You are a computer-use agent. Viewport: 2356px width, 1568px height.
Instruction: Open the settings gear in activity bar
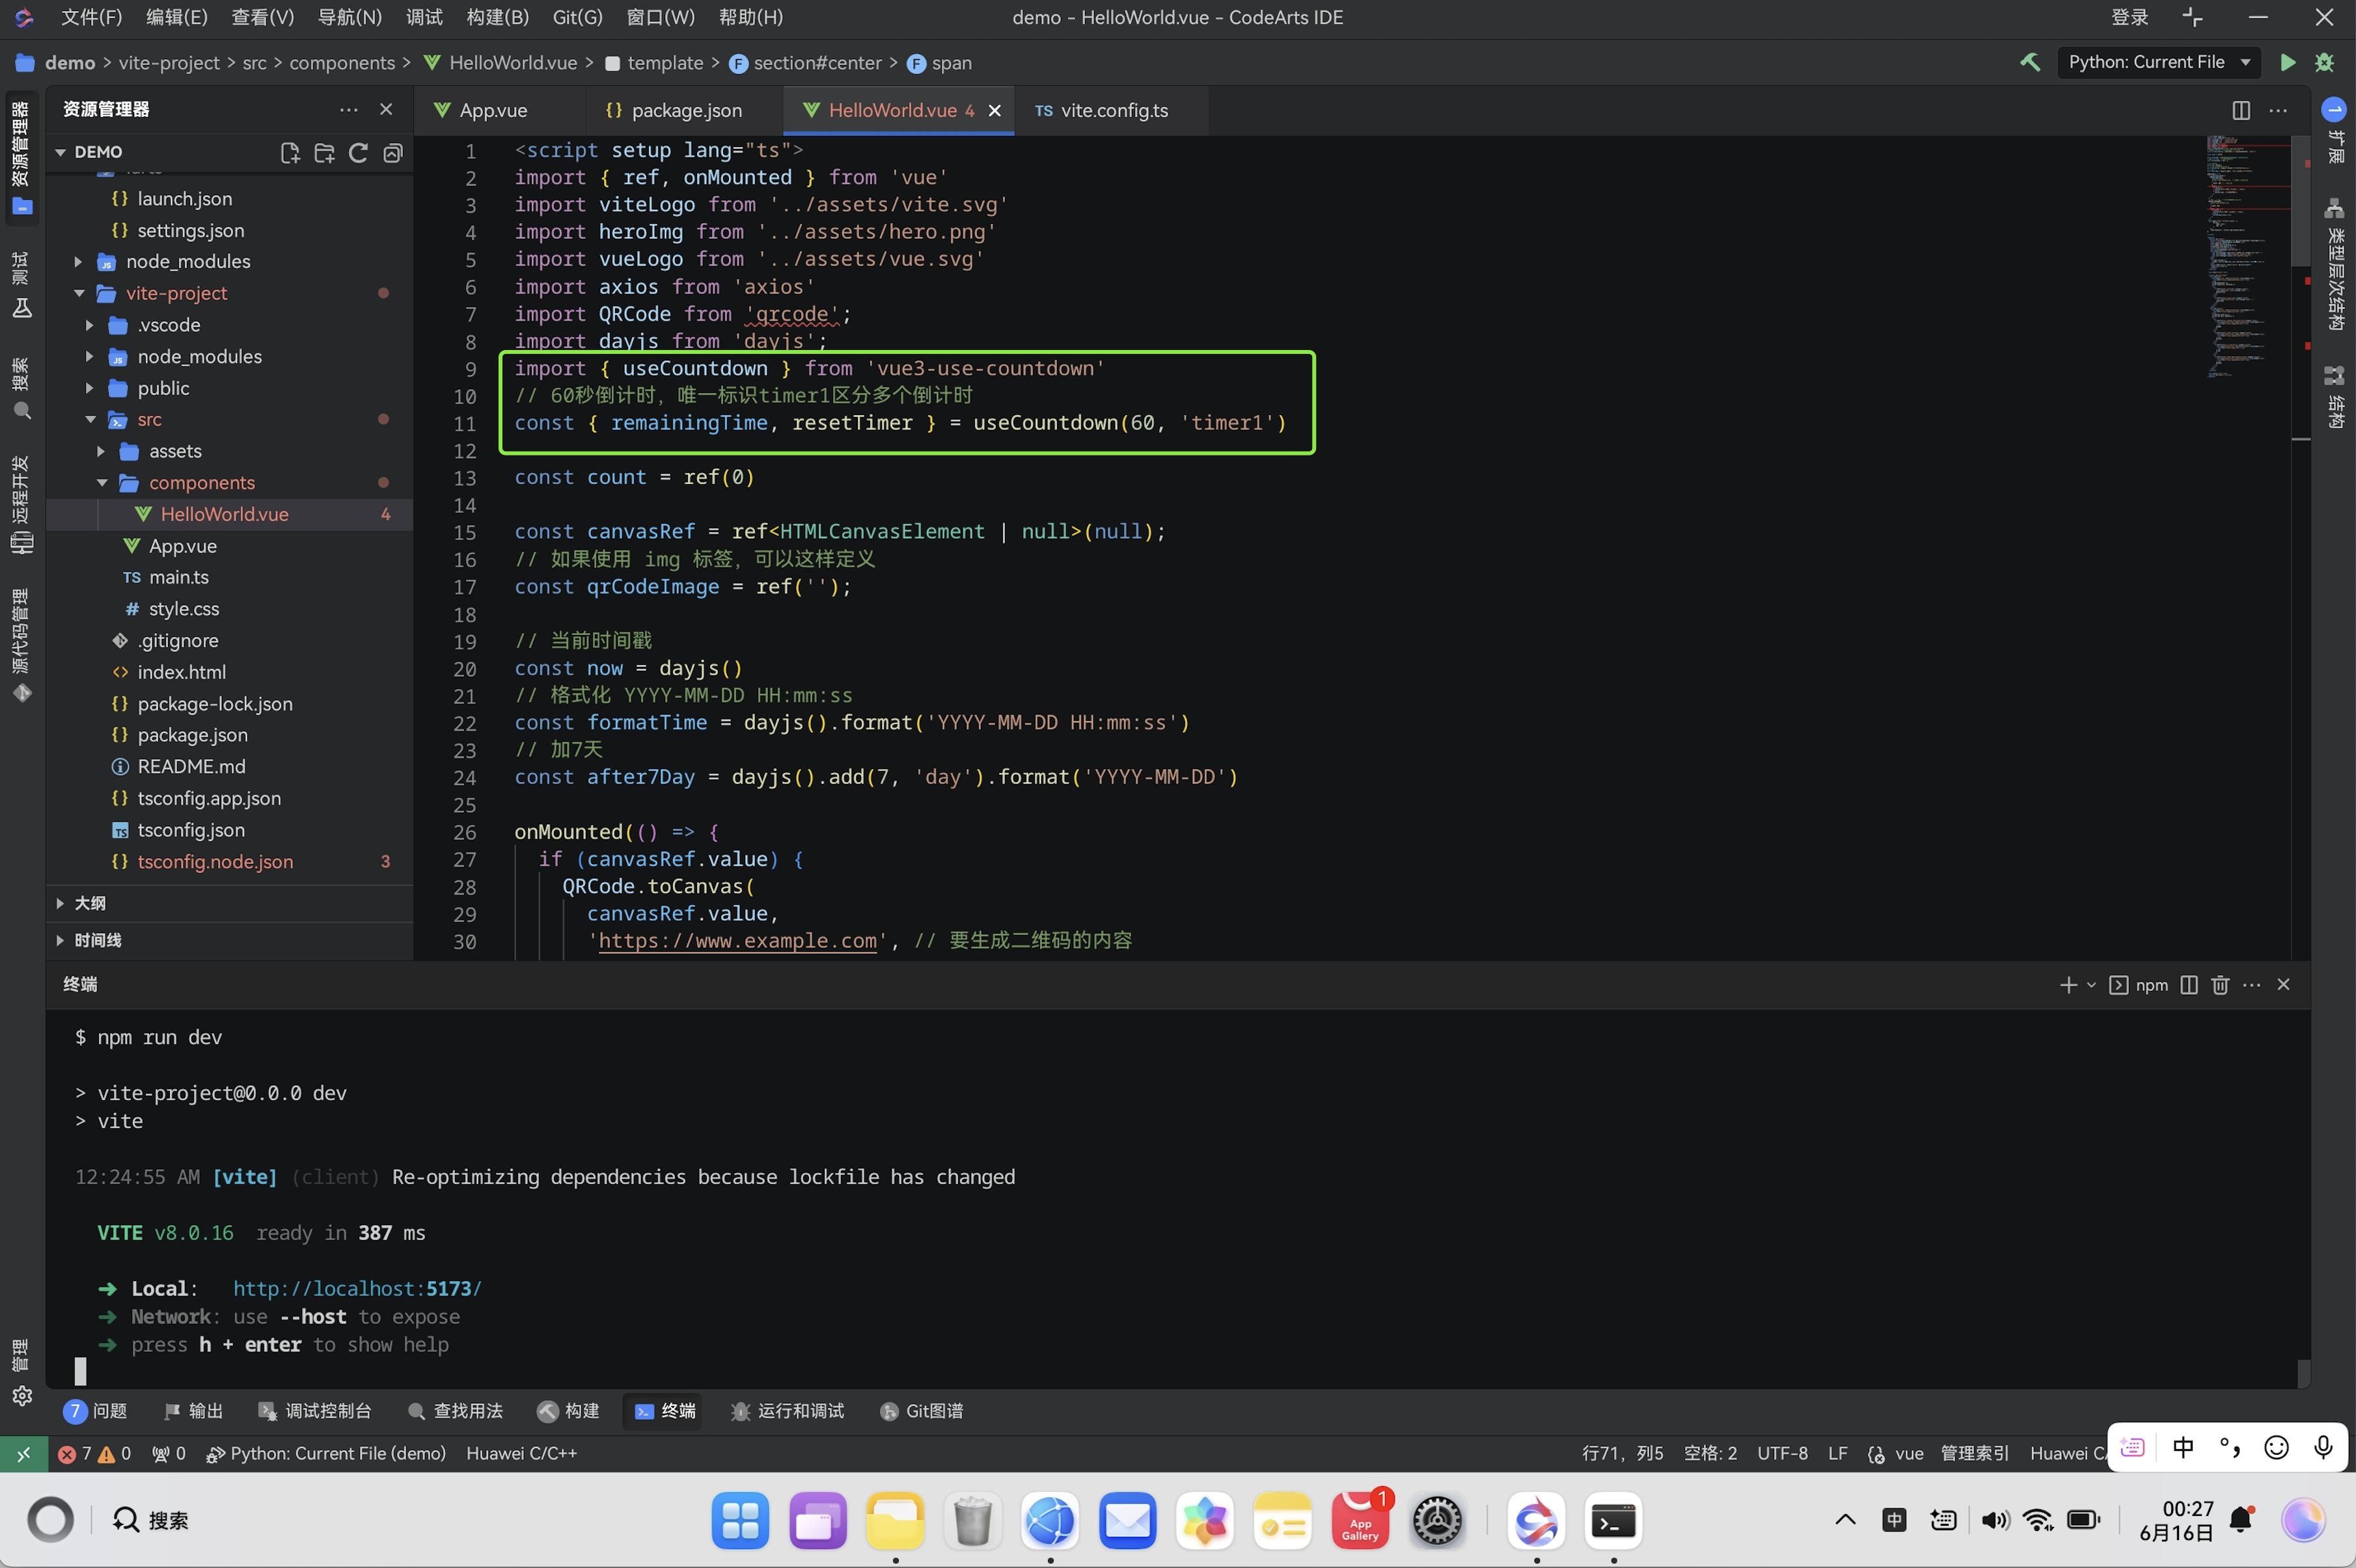click(22, 1395)
